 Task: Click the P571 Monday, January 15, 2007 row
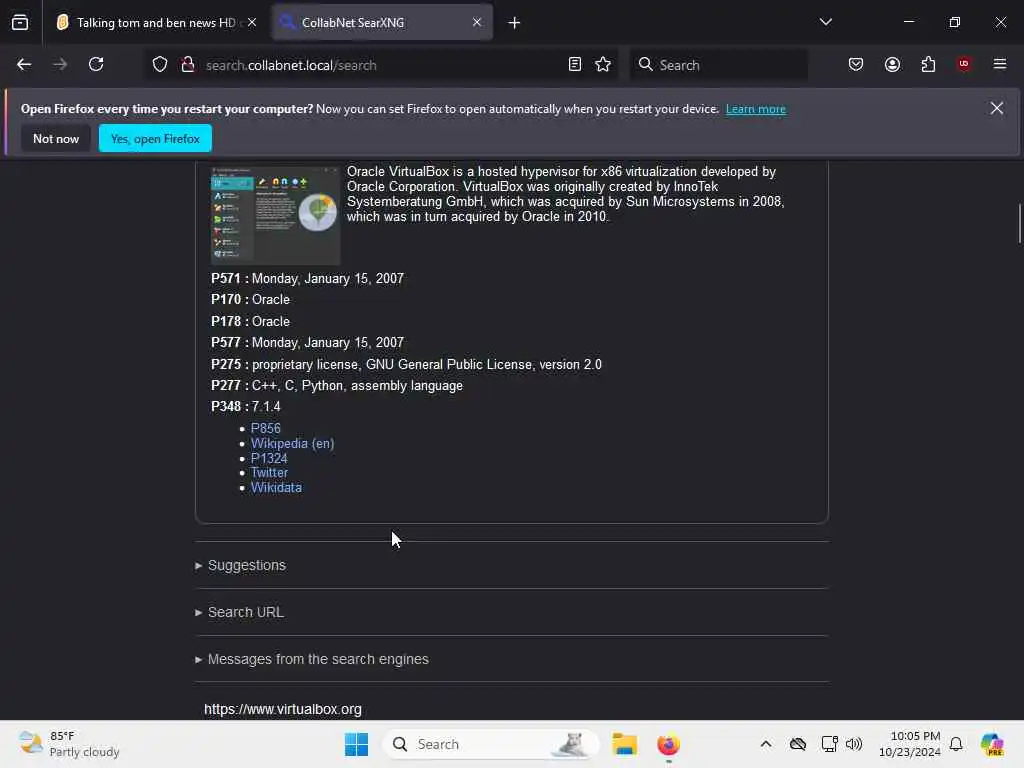pos(308,279)
